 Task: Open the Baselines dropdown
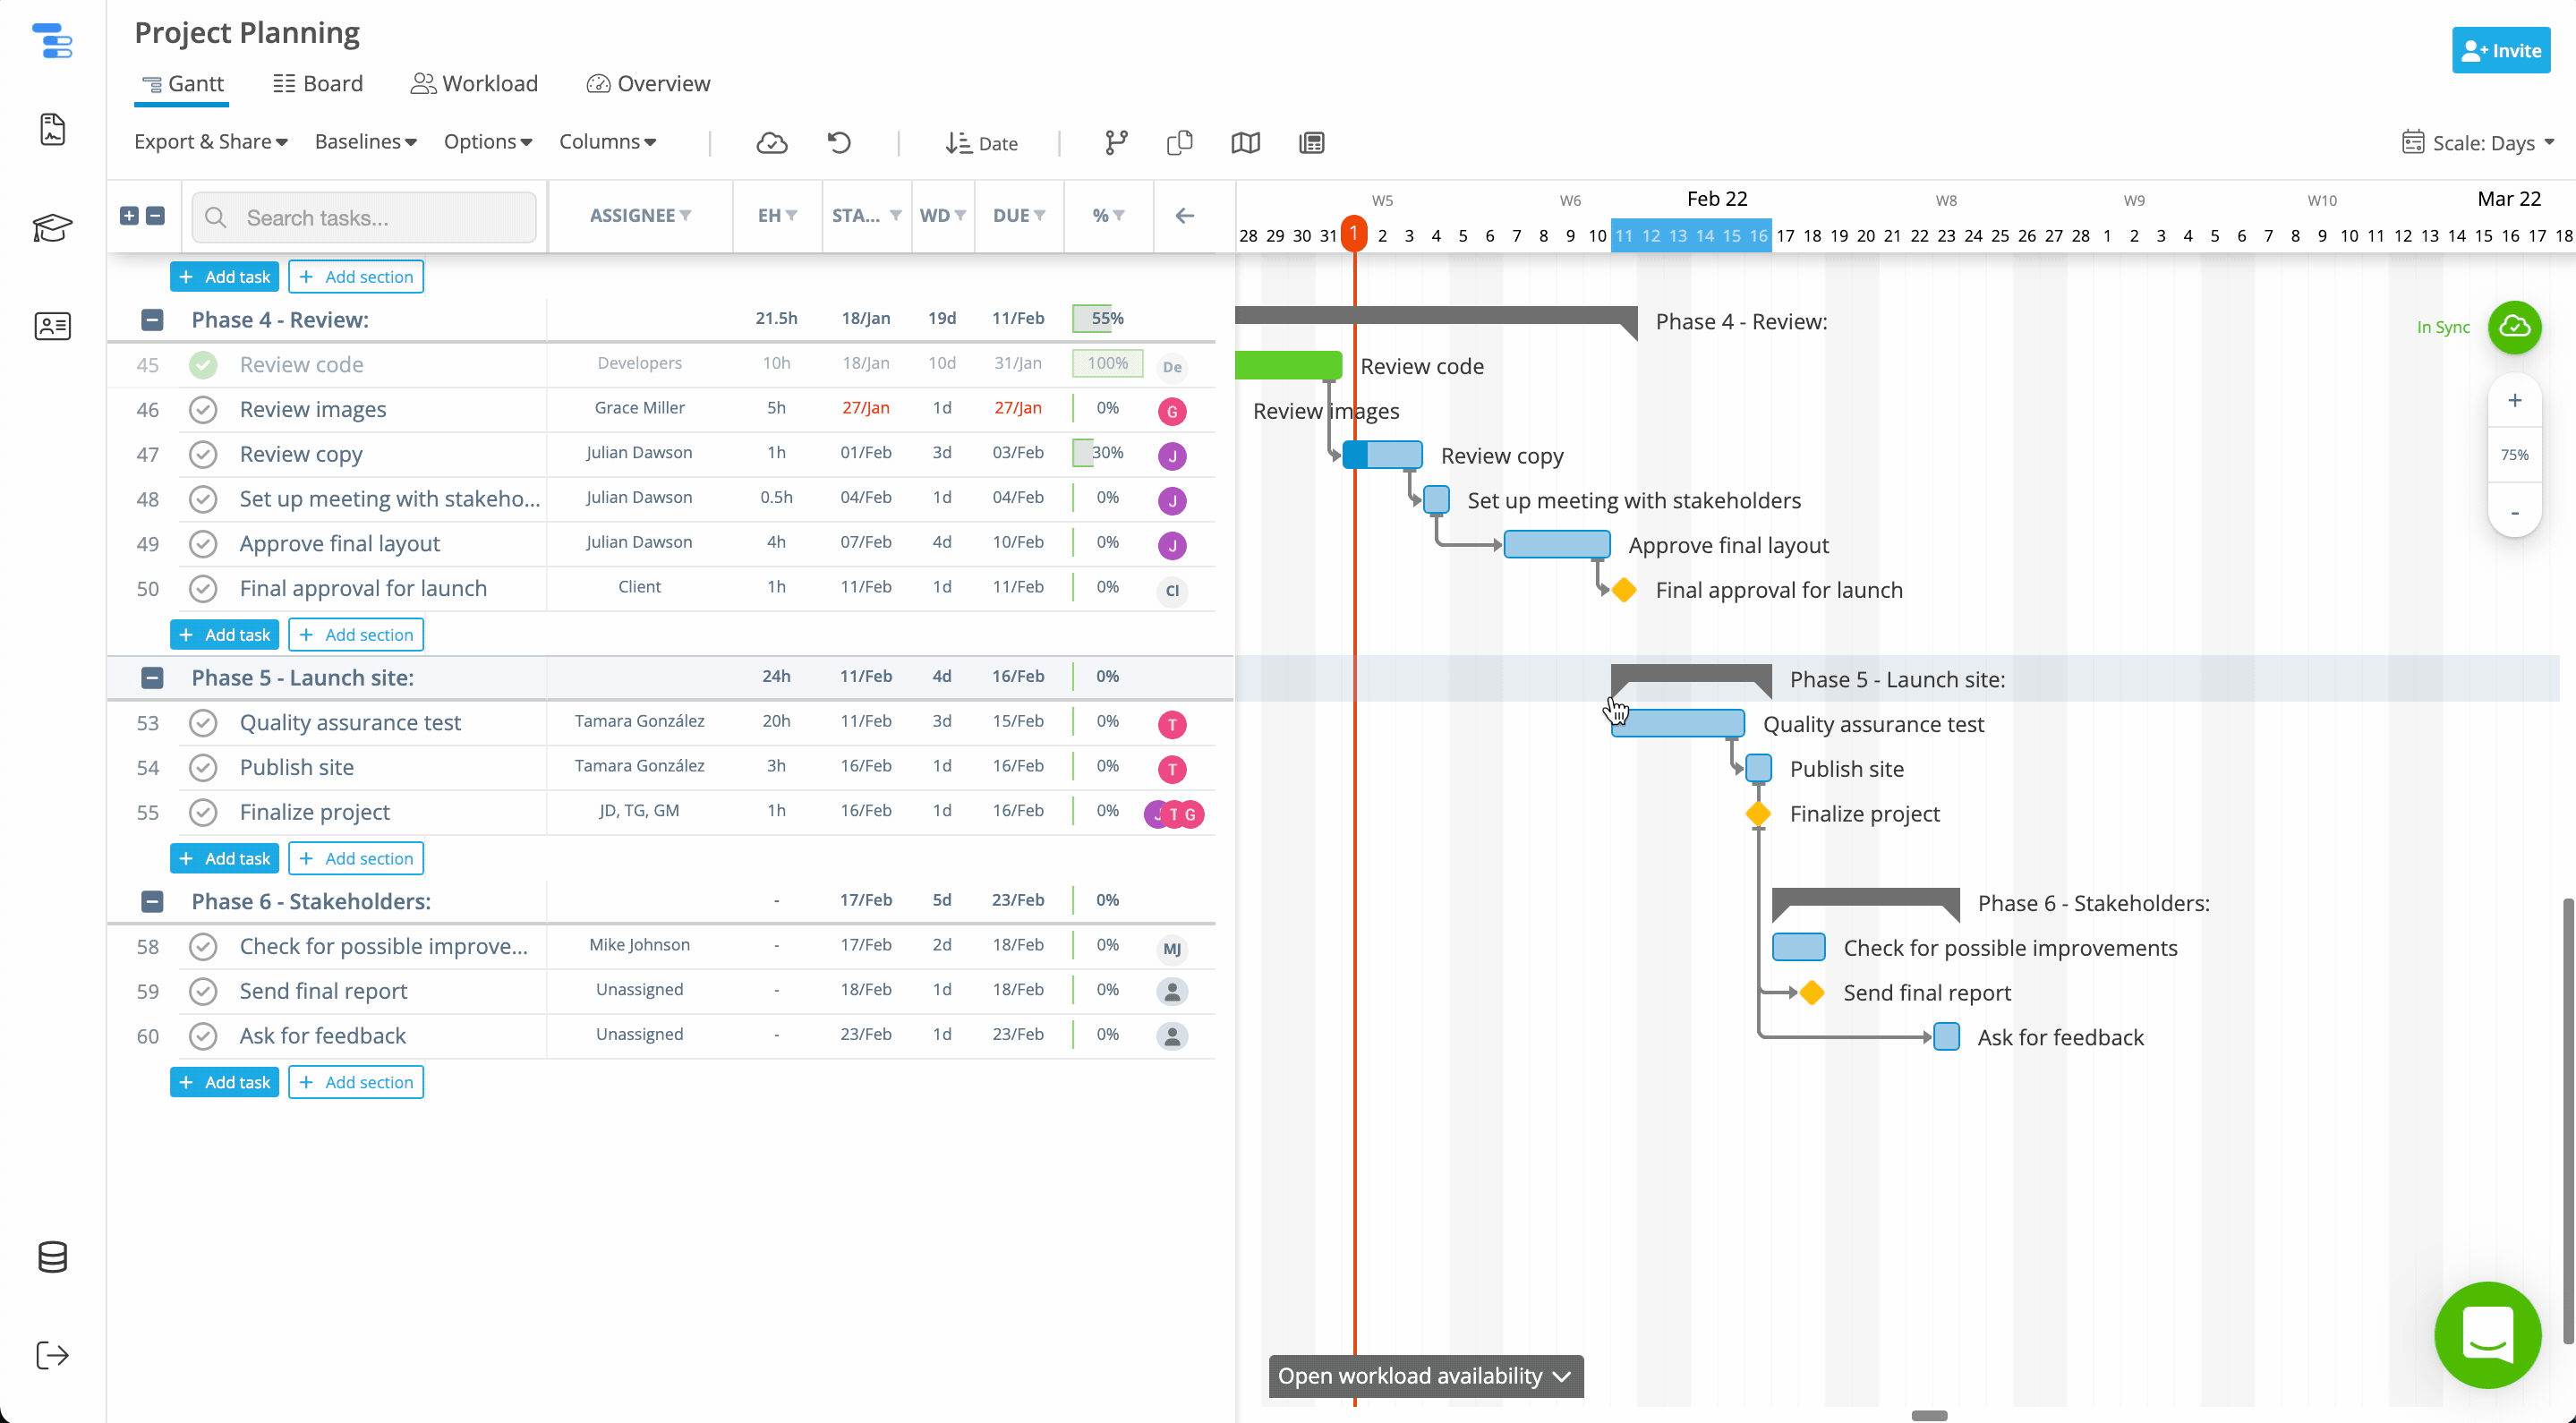tap(364, 141)
